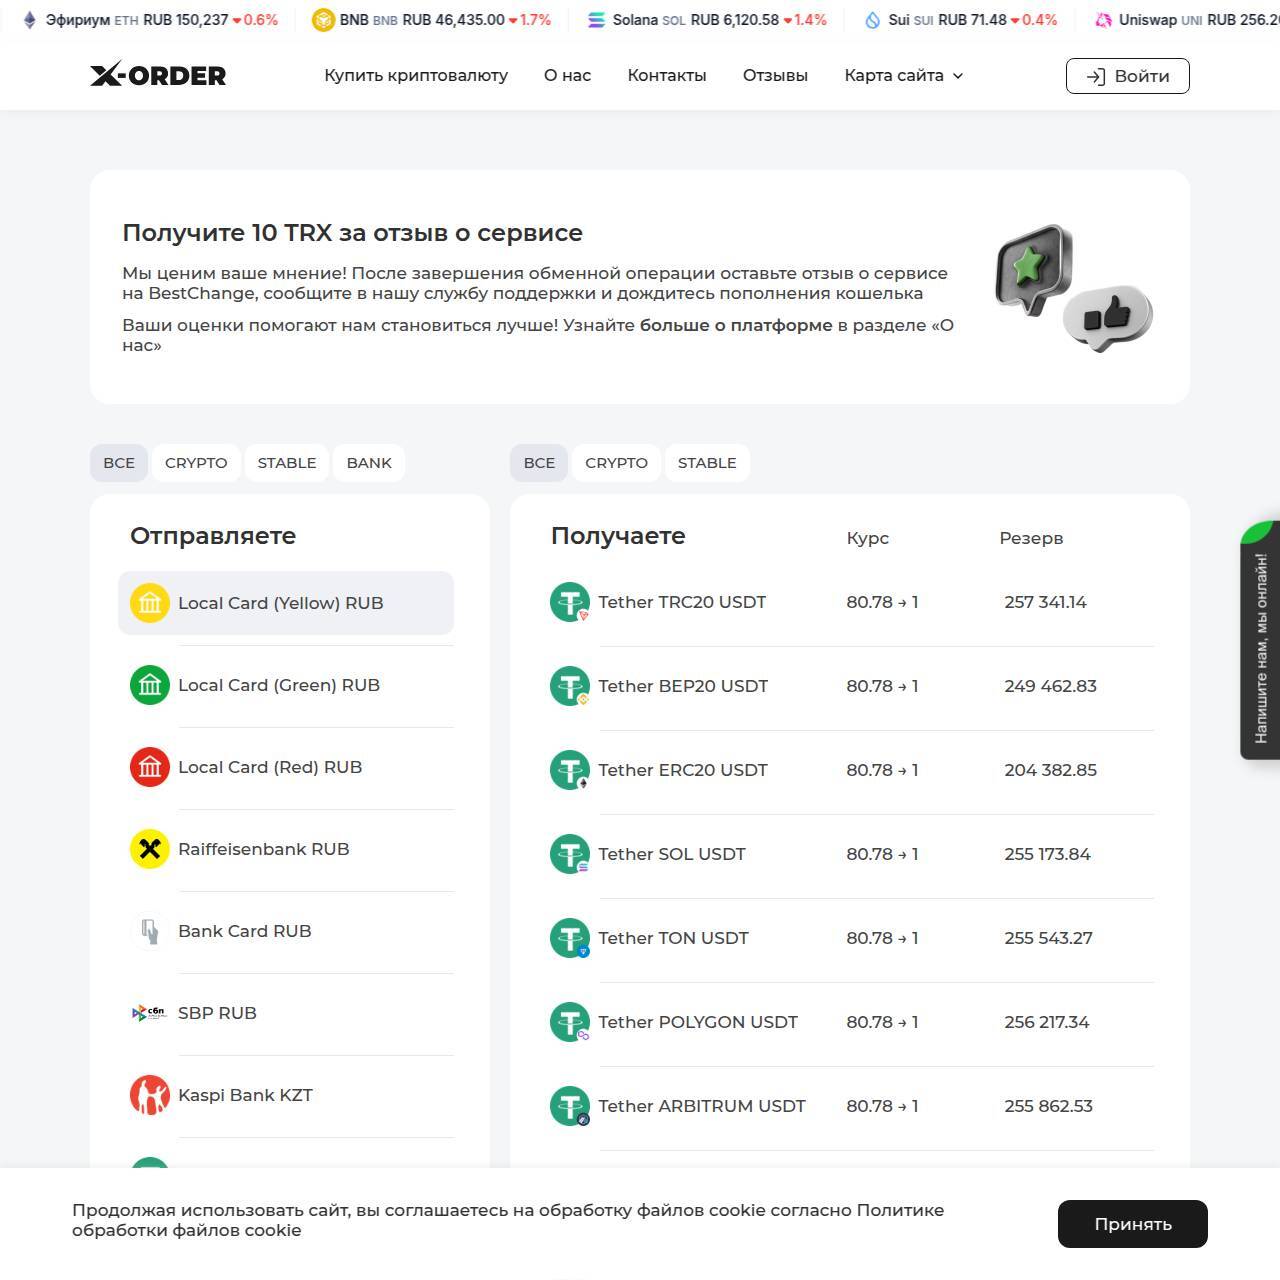Screen dimensions: 1280x1280
Task: Pick the Kaspi Bank KZT icon
Action: 150,1095
